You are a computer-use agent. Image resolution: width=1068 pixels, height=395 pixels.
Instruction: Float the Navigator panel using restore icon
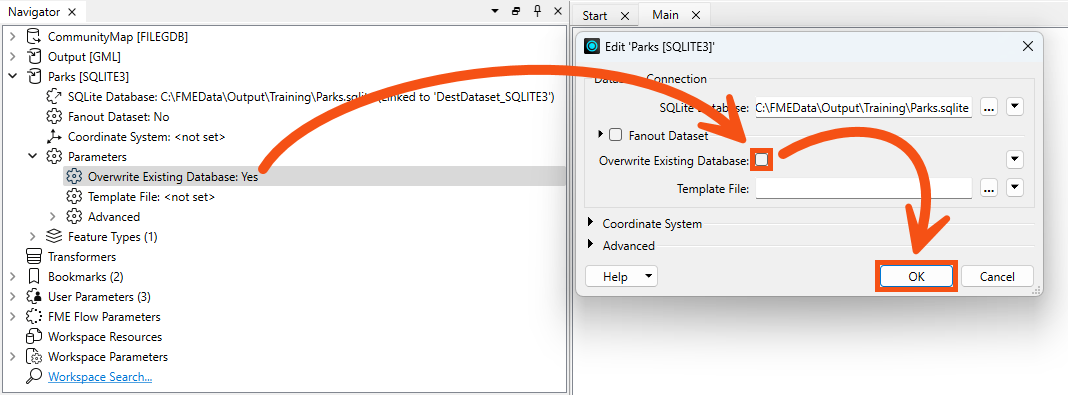[516, 12]
